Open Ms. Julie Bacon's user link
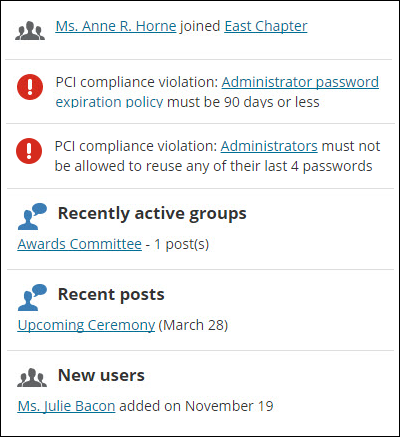 pos(66,406)
